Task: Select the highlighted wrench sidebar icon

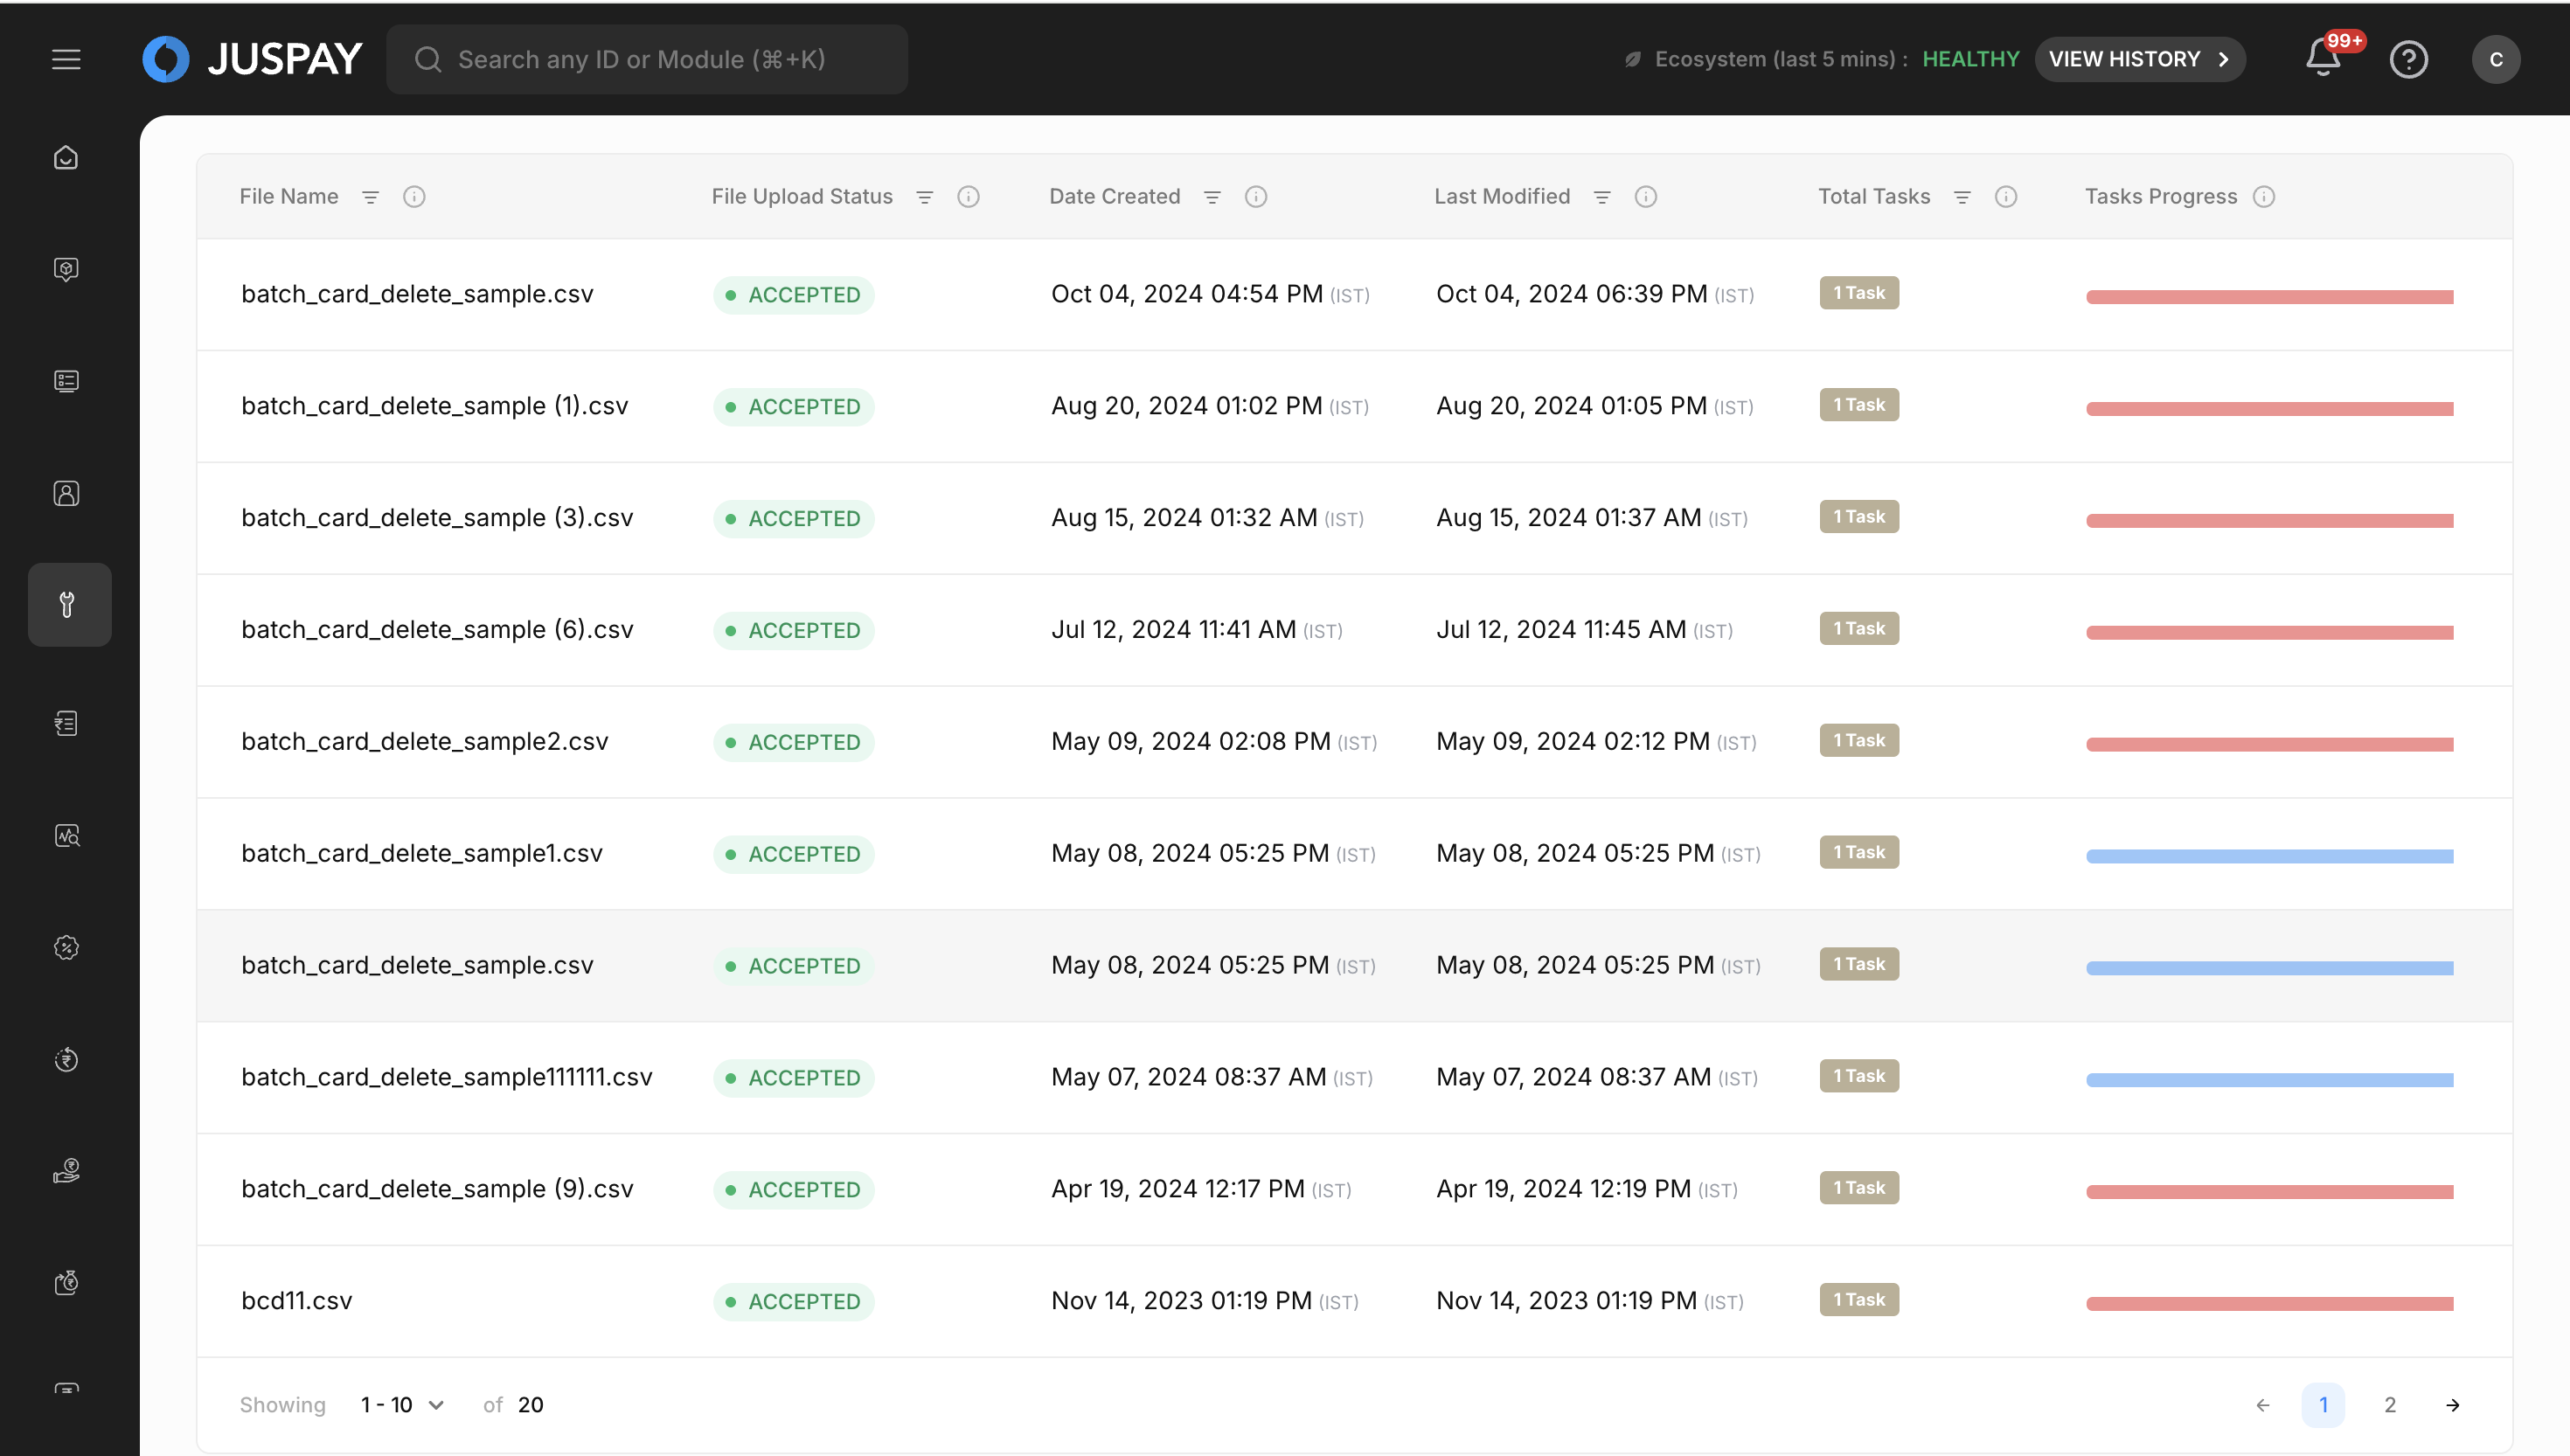Action: coord(68,604)
